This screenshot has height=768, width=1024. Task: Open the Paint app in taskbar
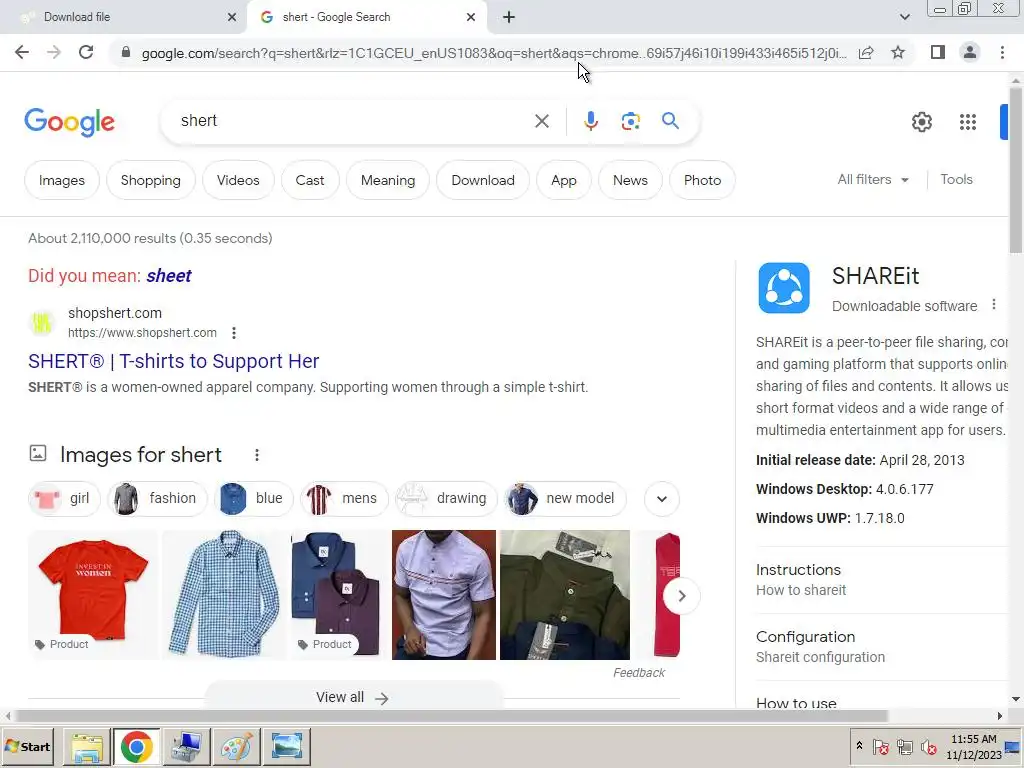pyautogui.click(x=236, y=746)
